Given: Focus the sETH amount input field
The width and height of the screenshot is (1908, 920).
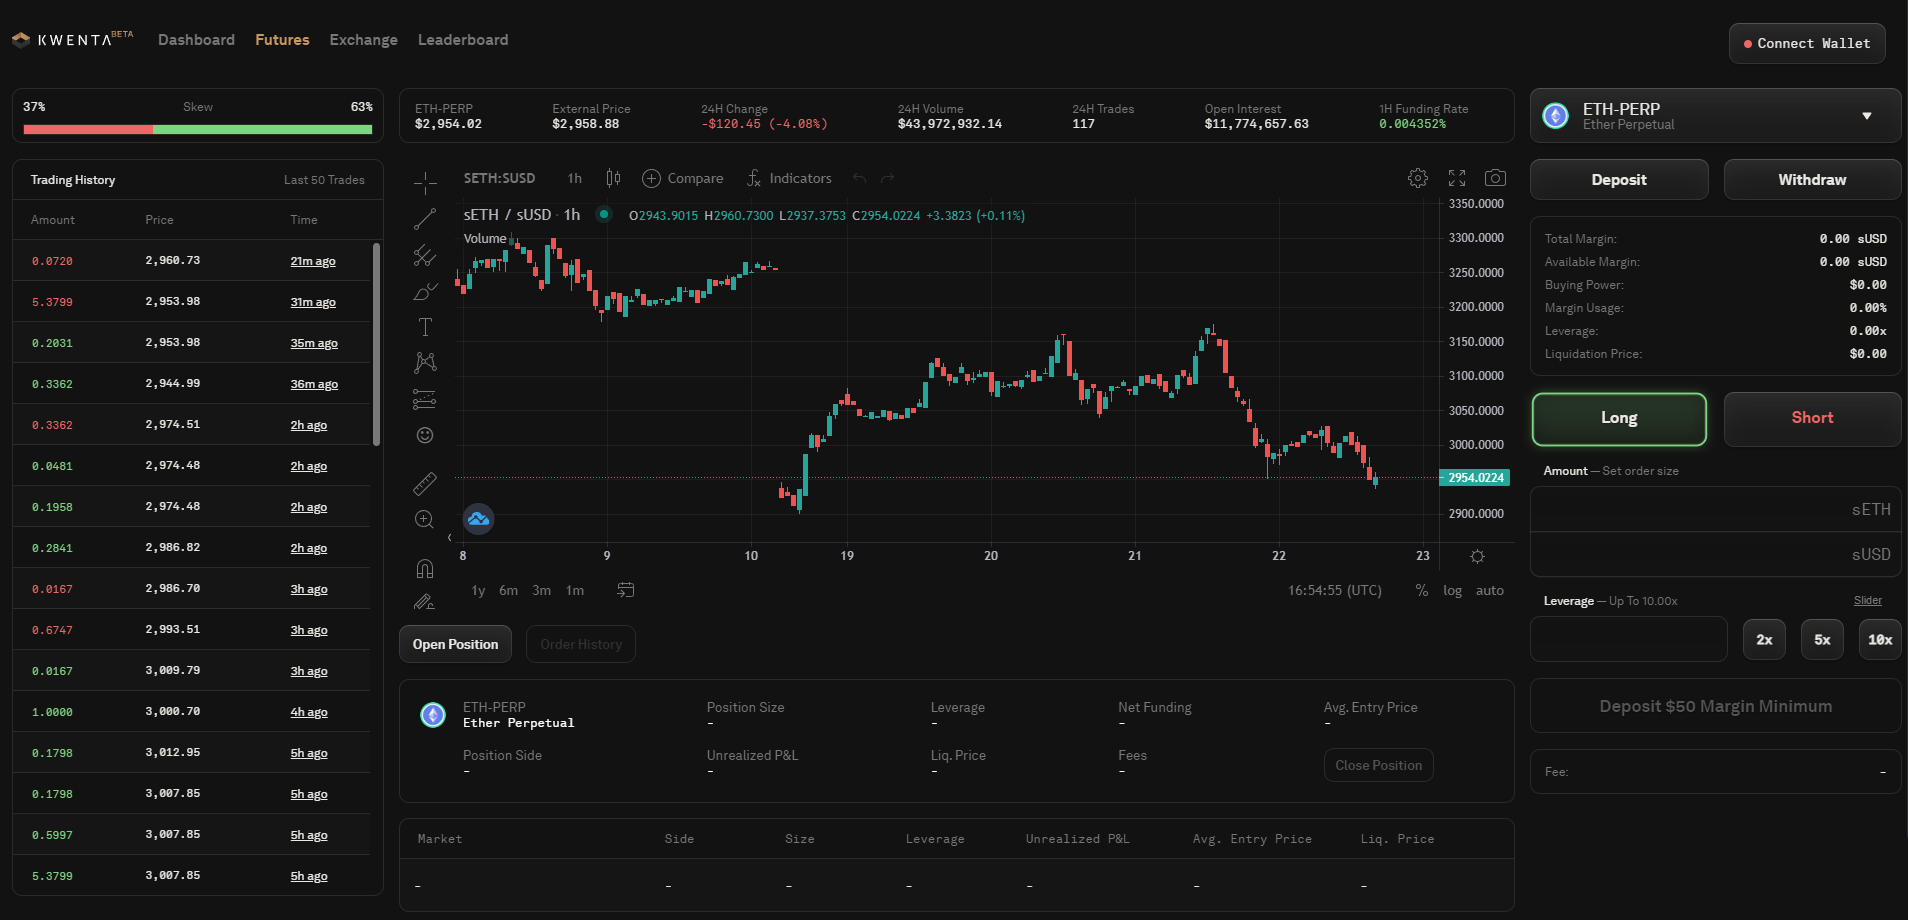Looking at the screenshot, I should coord(1716,509).
